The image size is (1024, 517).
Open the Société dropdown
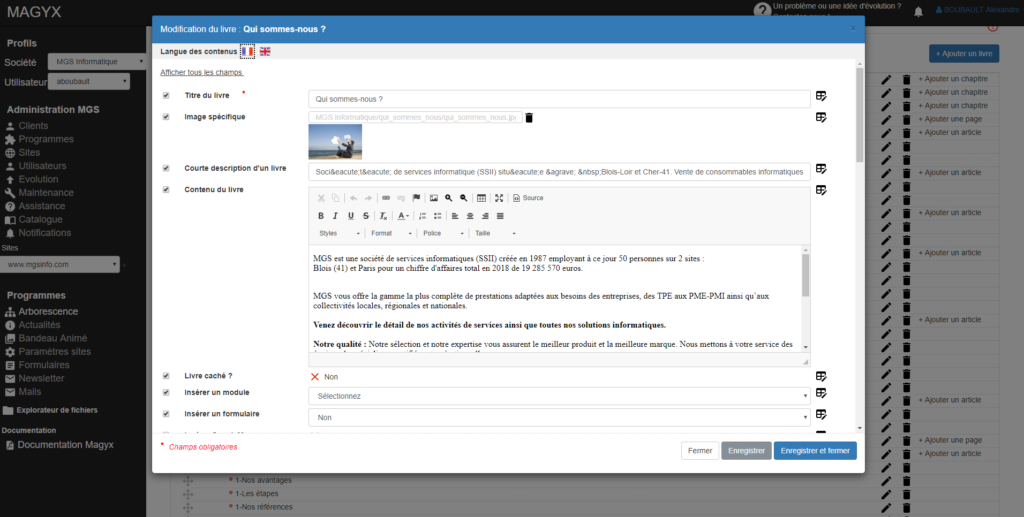point(97,62)
